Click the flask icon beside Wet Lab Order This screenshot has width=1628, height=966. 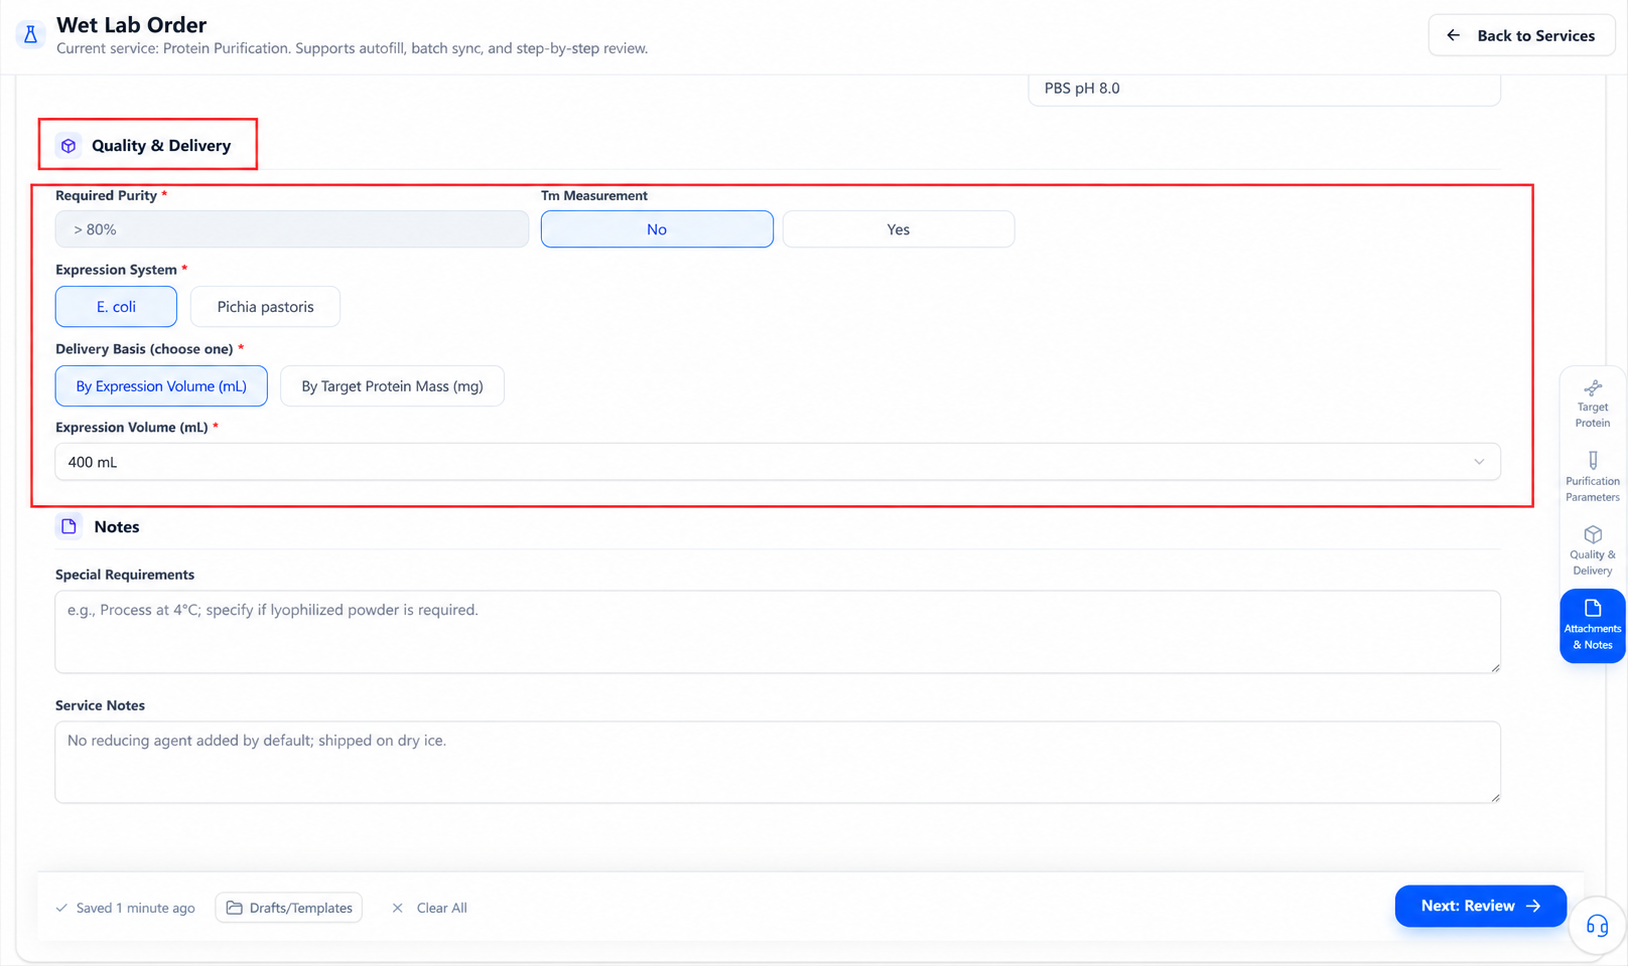30,35
